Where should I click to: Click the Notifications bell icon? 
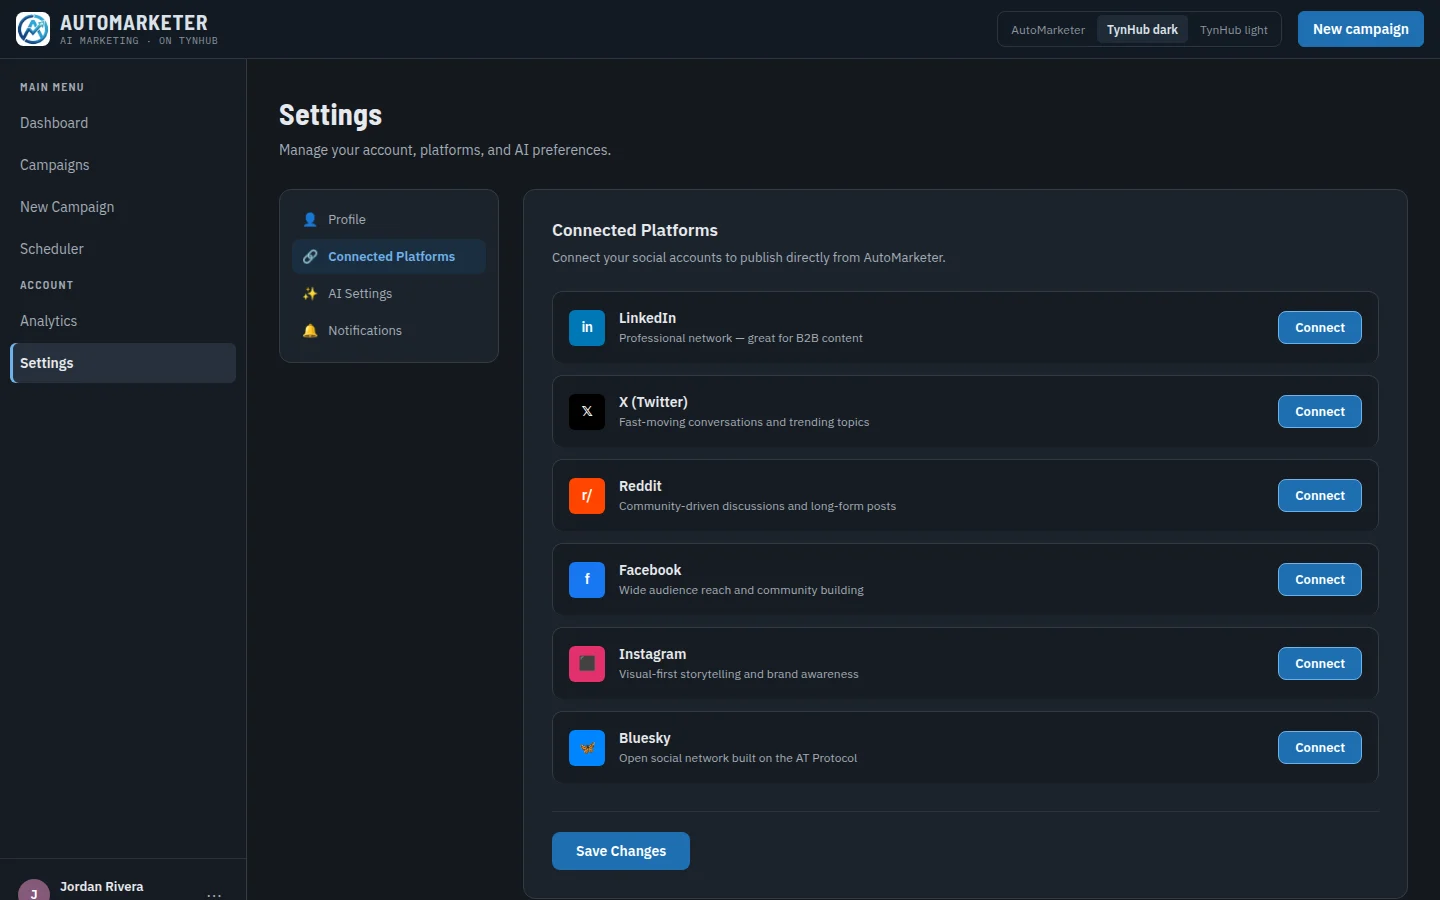(x=310, y=331)
